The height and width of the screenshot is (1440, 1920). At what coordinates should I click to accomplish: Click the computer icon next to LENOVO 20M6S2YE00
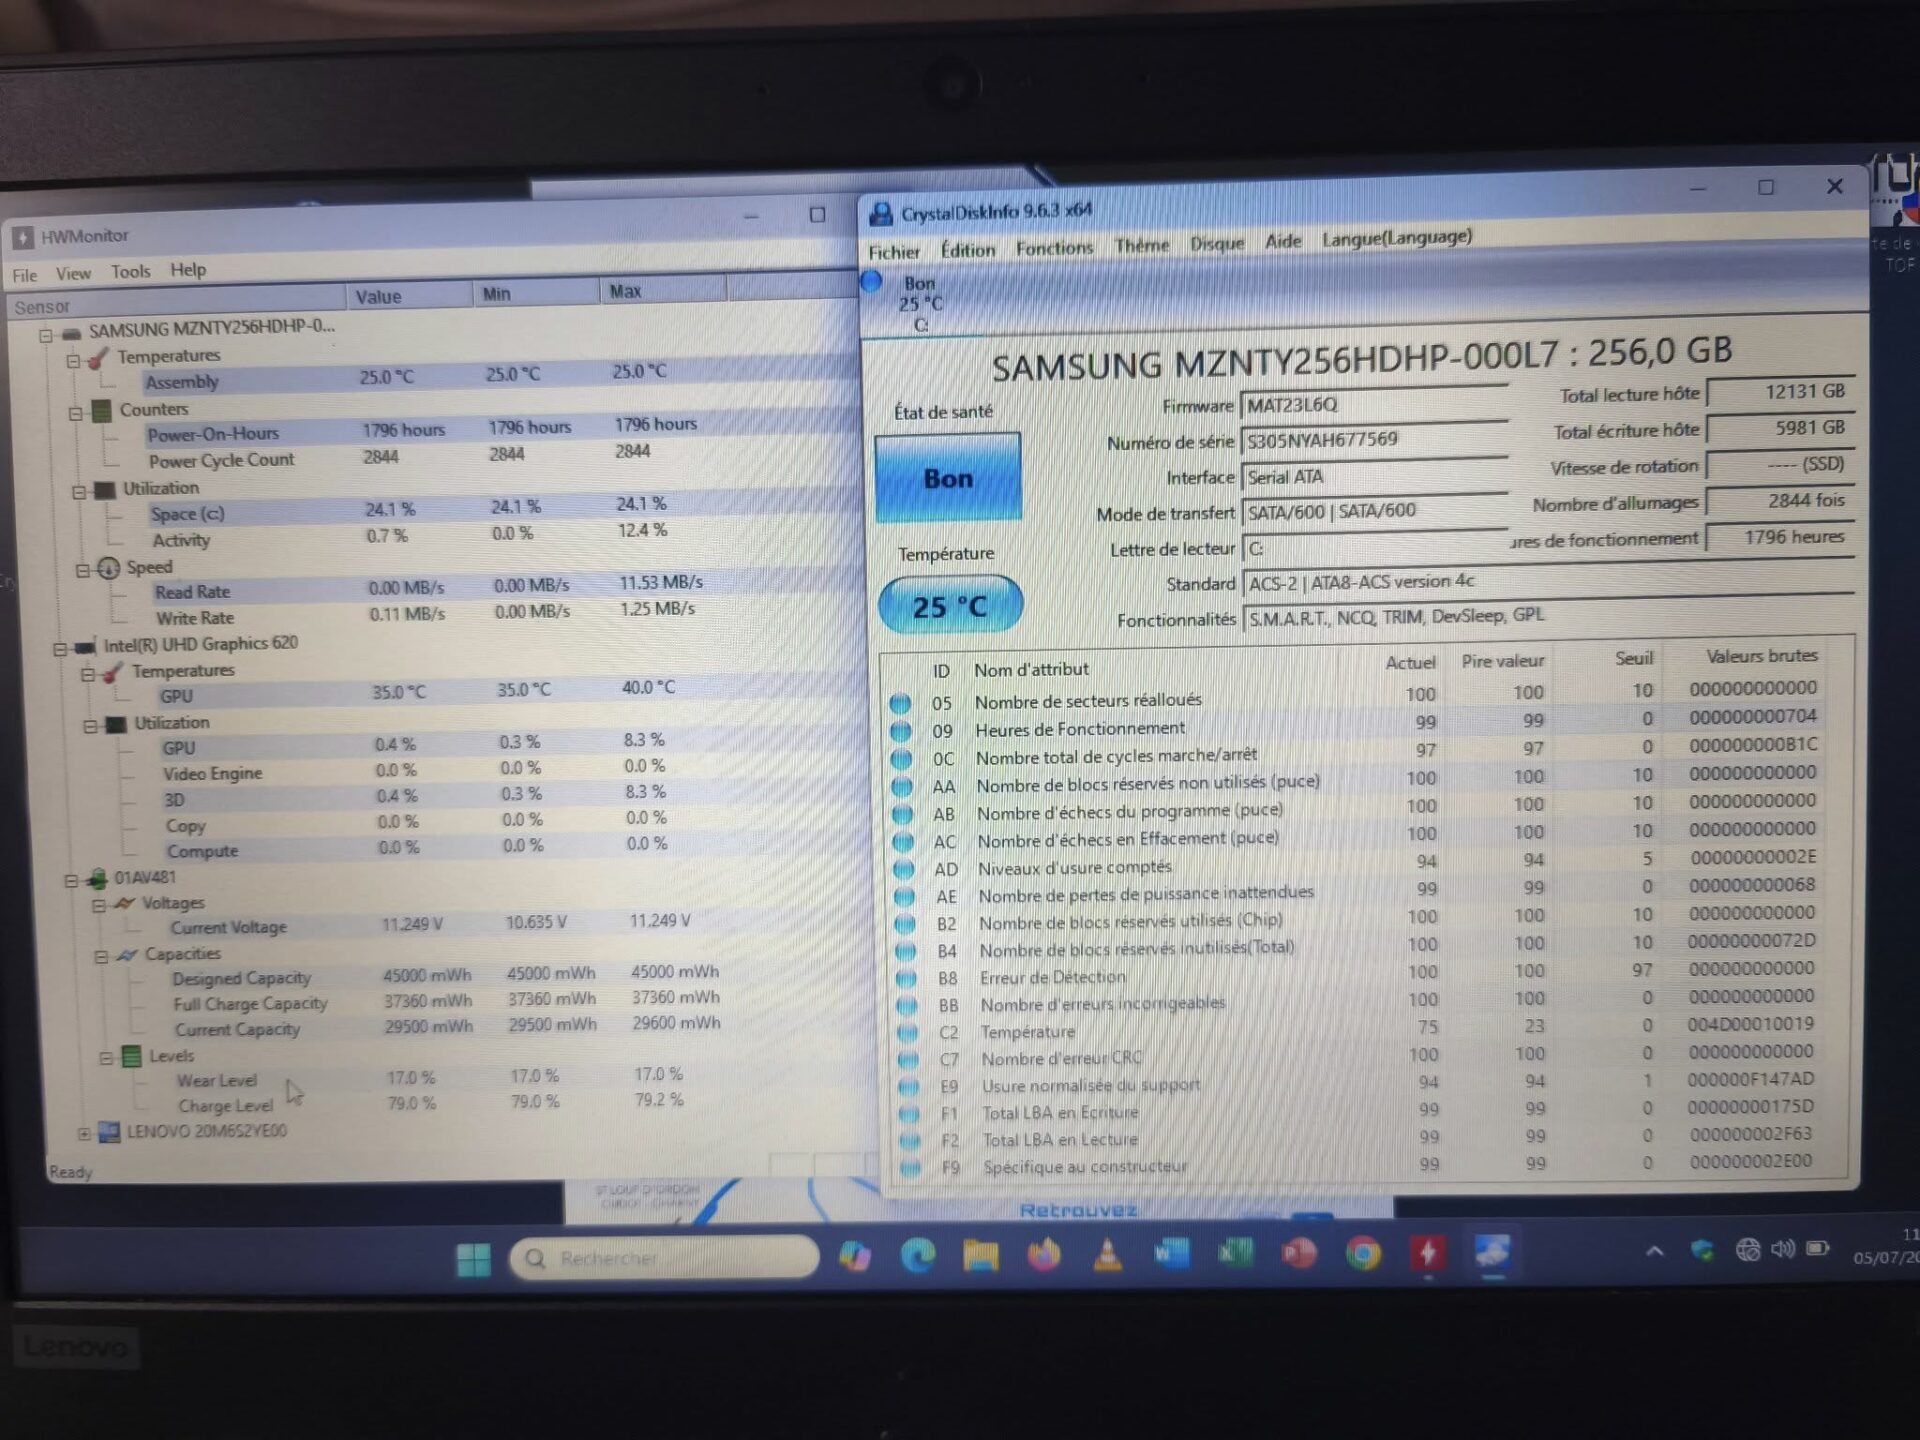click(109, 1132)
